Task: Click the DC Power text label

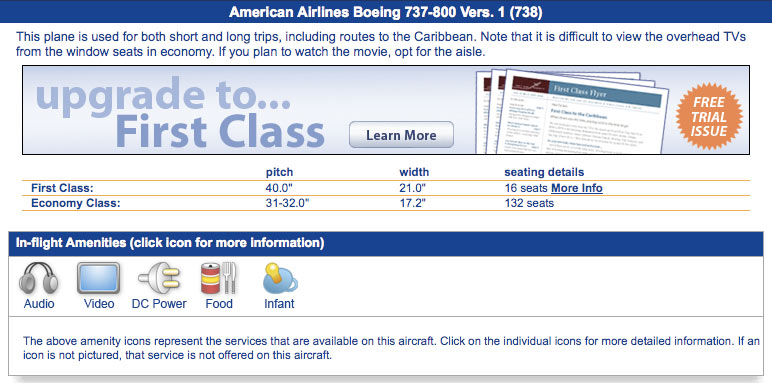Action: (x=159, y=304)
